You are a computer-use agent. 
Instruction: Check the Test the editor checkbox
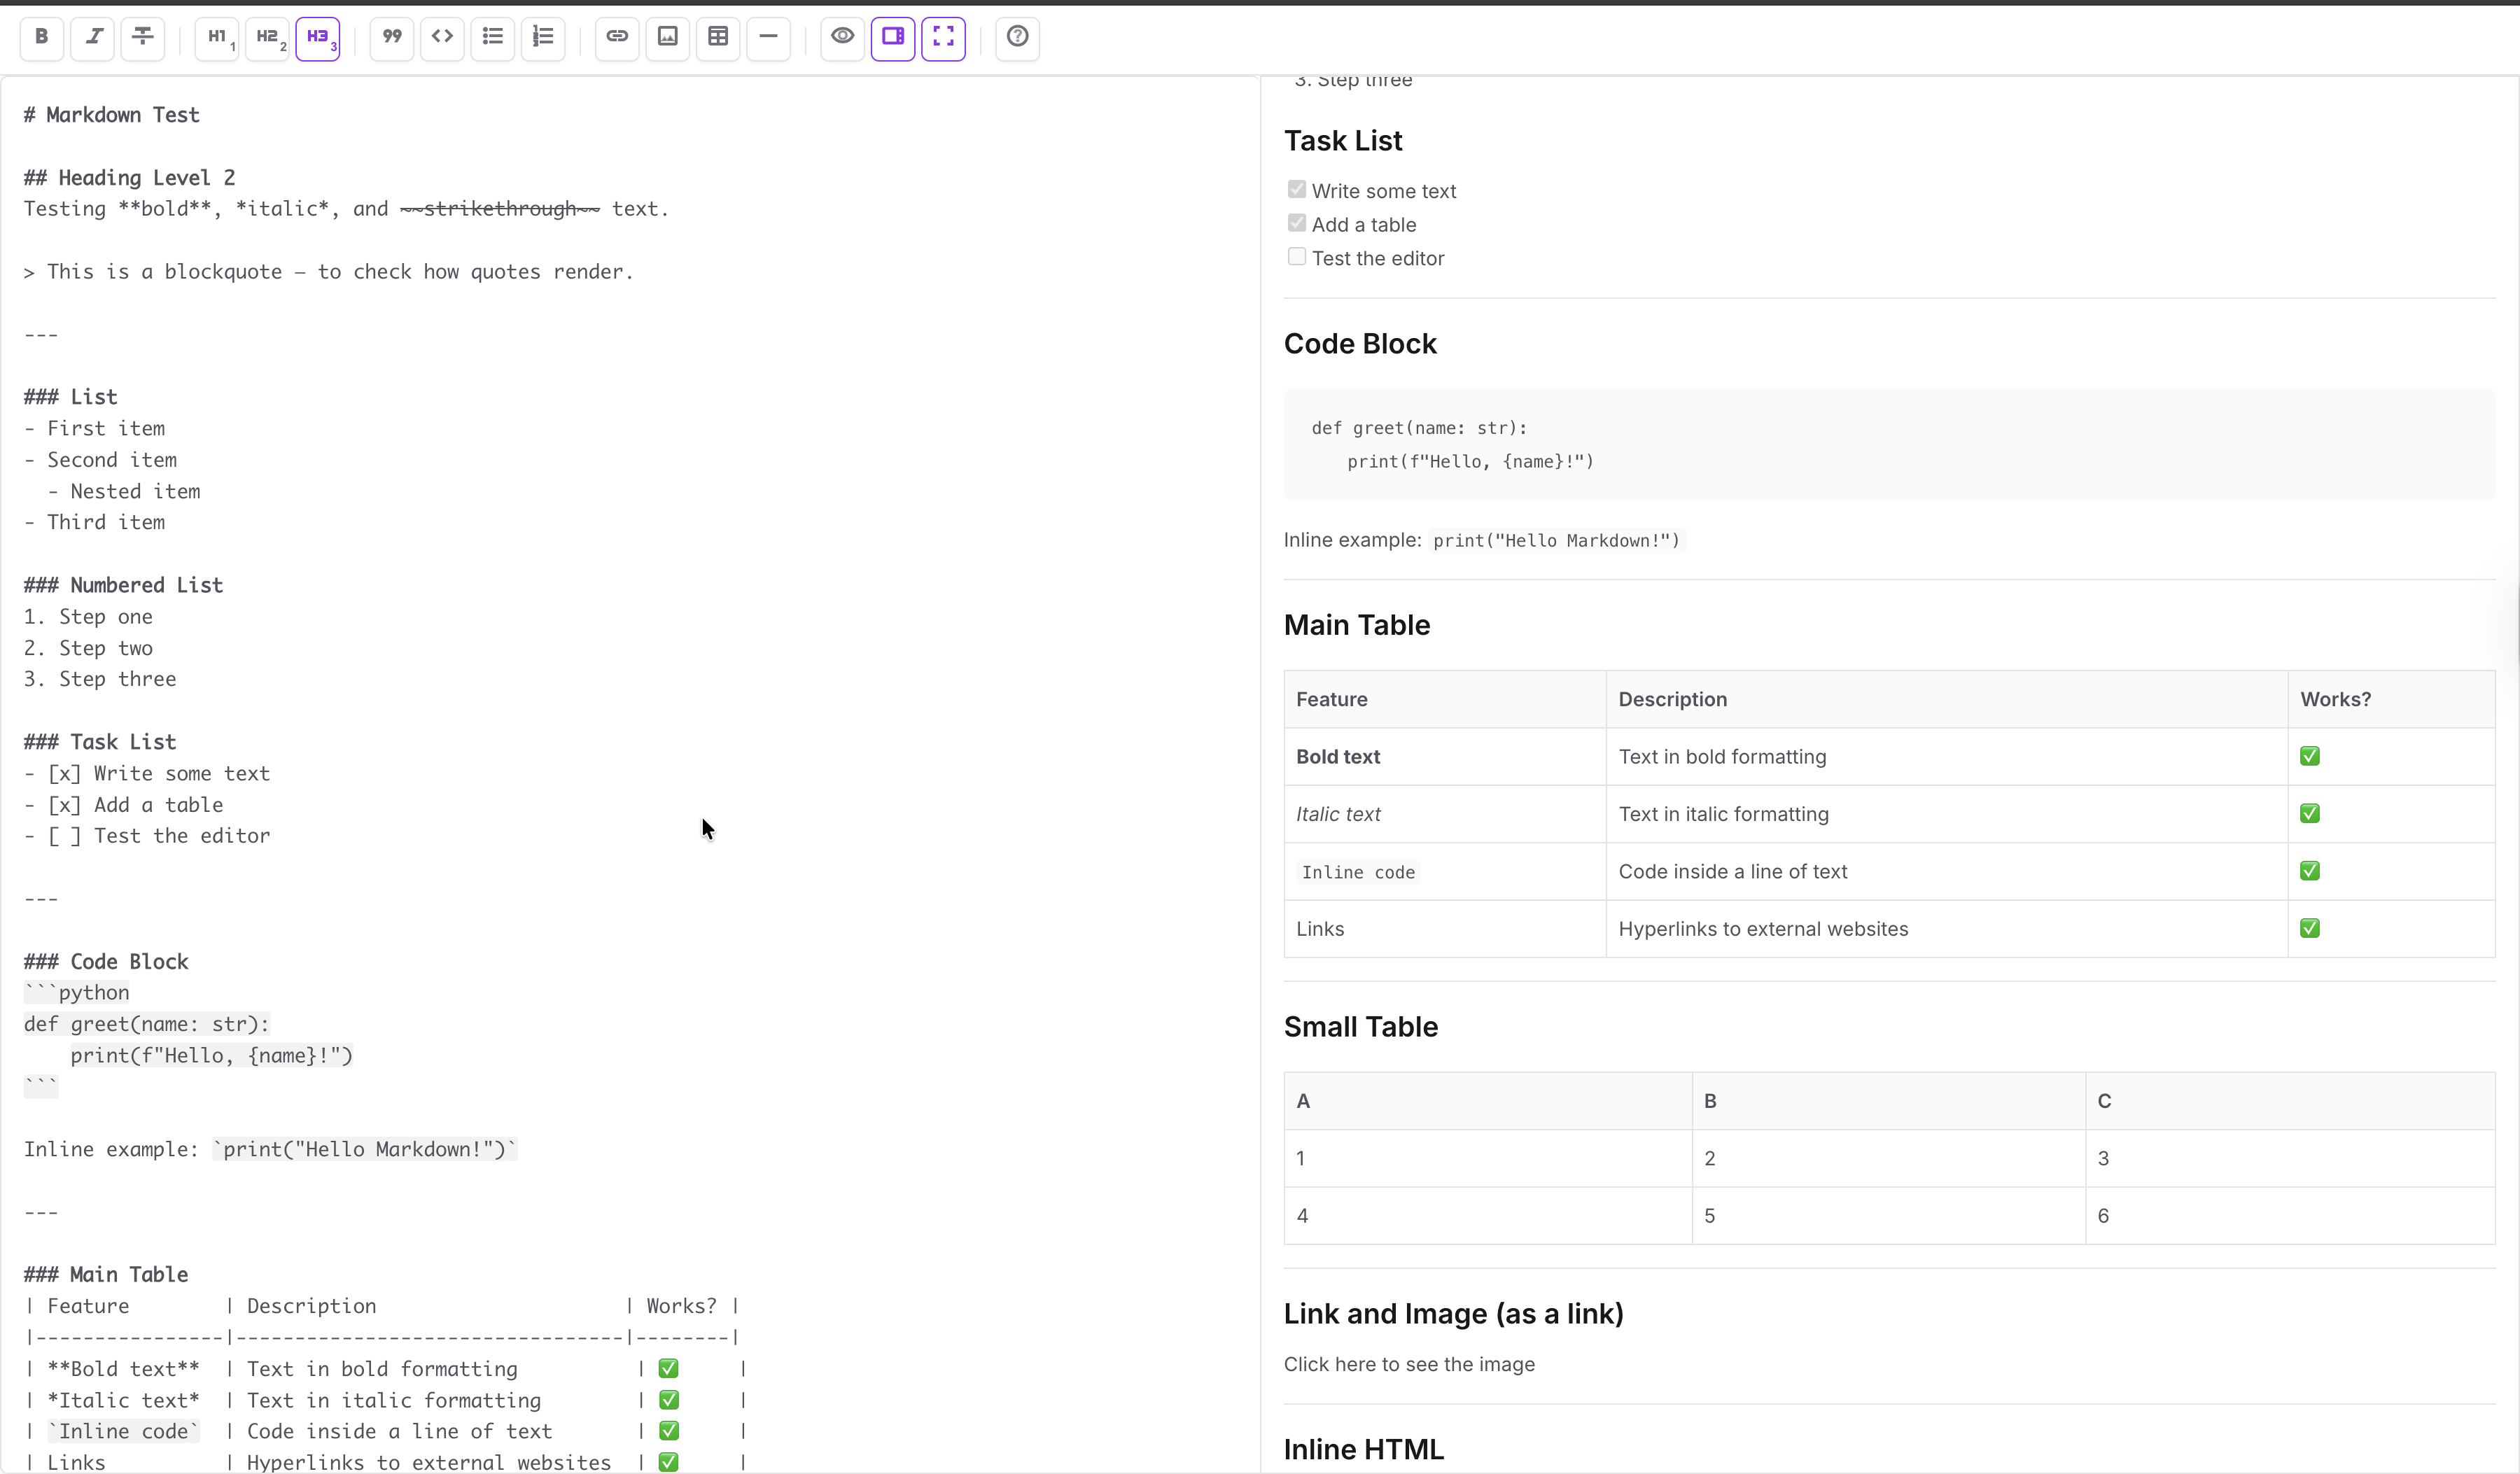(1296, 257)
